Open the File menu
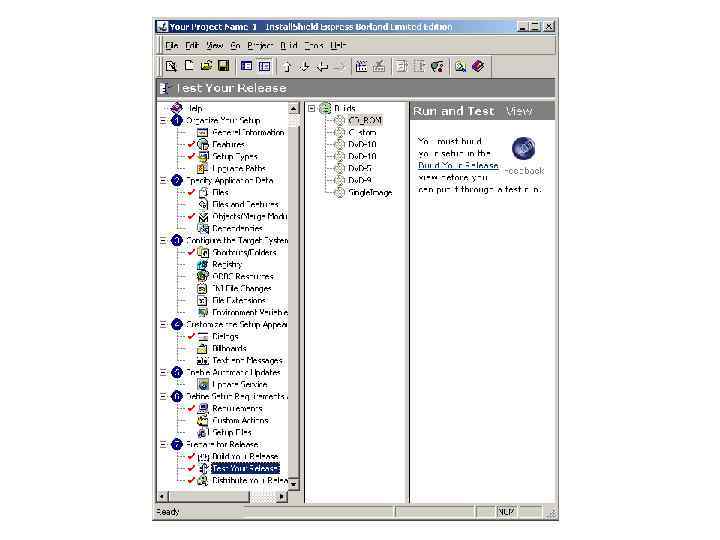The image size is (720, 540). click(172, 45)
